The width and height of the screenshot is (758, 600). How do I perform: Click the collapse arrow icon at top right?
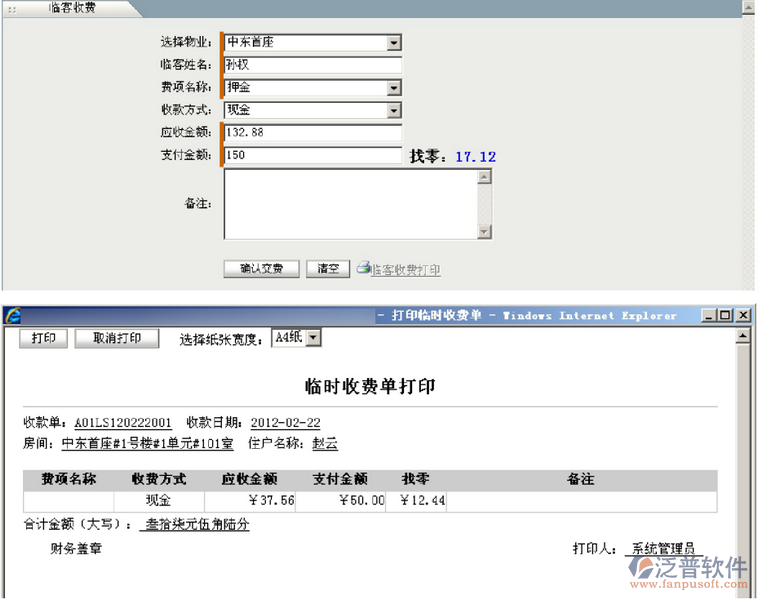(747, 7)
